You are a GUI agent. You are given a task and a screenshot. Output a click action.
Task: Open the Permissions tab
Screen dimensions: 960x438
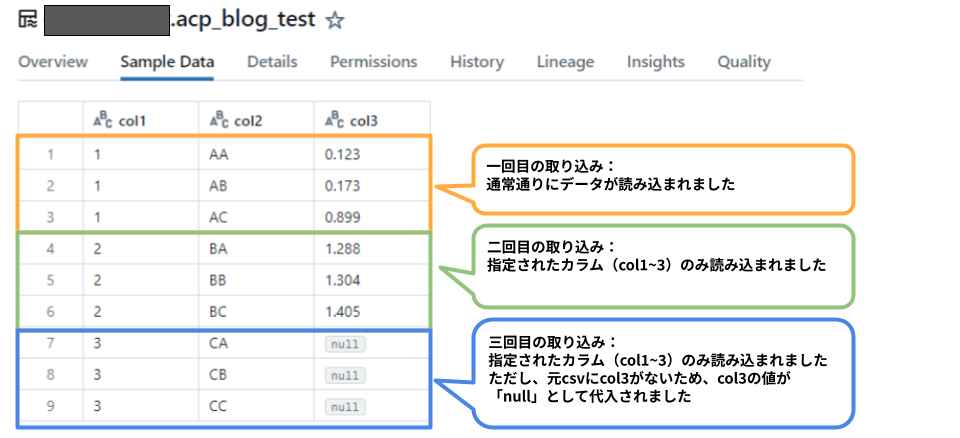tap(373, 62)
